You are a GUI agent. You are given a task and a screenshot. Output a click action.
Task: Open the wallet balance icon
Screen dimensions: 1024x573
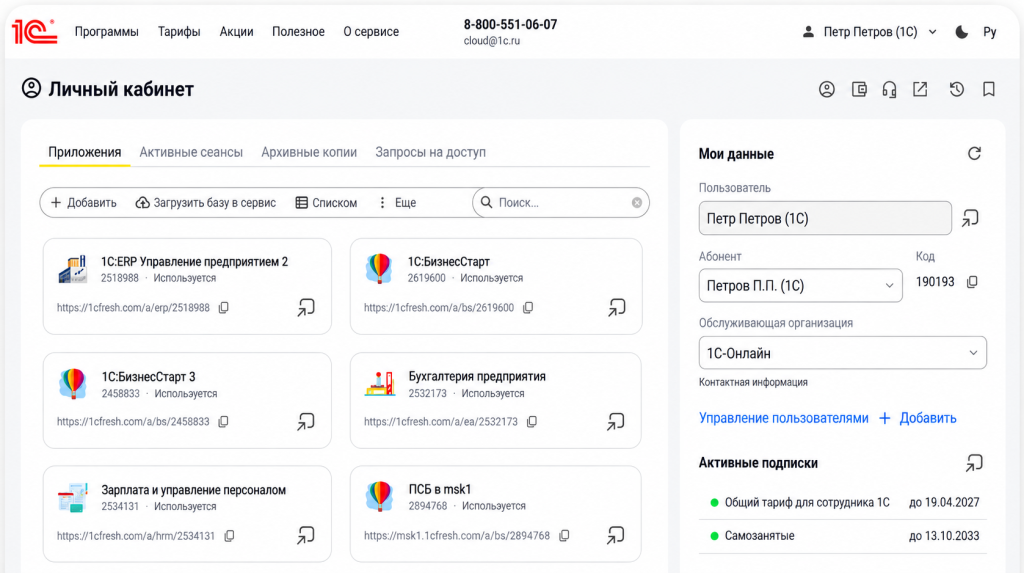pyautogui.click(x=859, y=90)
